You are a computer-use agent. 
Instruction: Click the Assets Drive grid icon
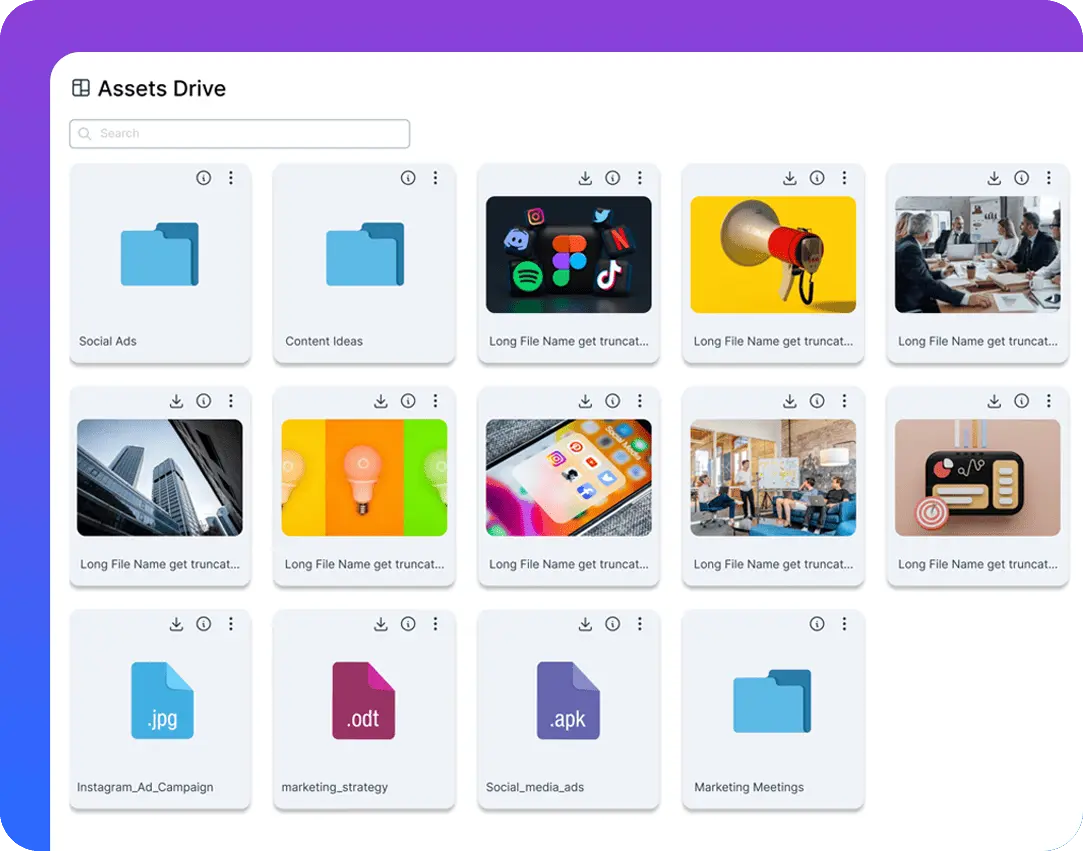pos(79,88)
